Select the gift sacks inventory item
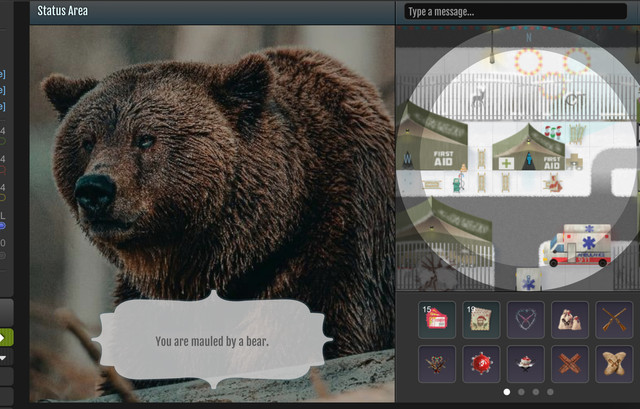The width and height of the screenshot is (640, 409). pos(570,320)
